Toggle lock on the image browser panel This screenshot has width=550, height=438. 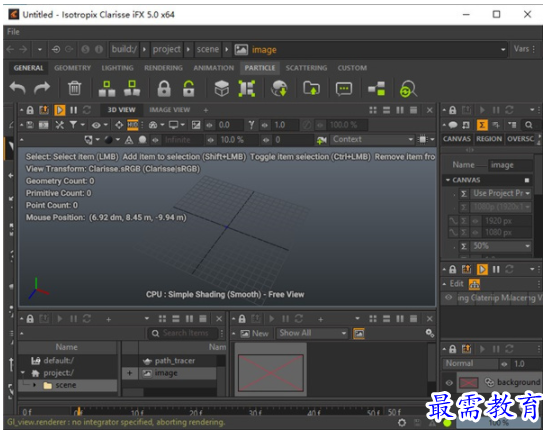(x=242, y=319)
